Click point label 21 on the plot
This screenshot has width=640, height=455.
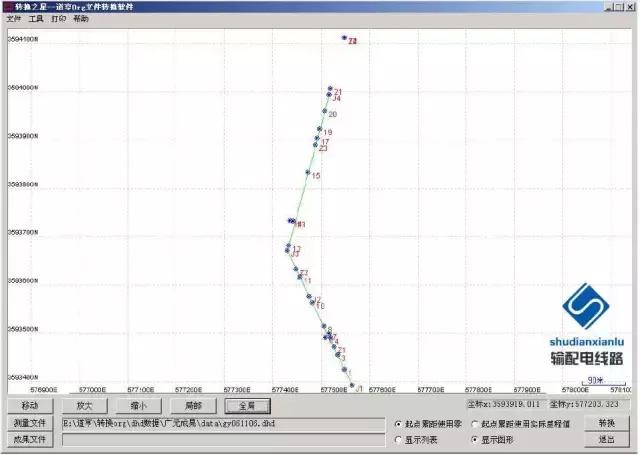[x=338, y=92]
